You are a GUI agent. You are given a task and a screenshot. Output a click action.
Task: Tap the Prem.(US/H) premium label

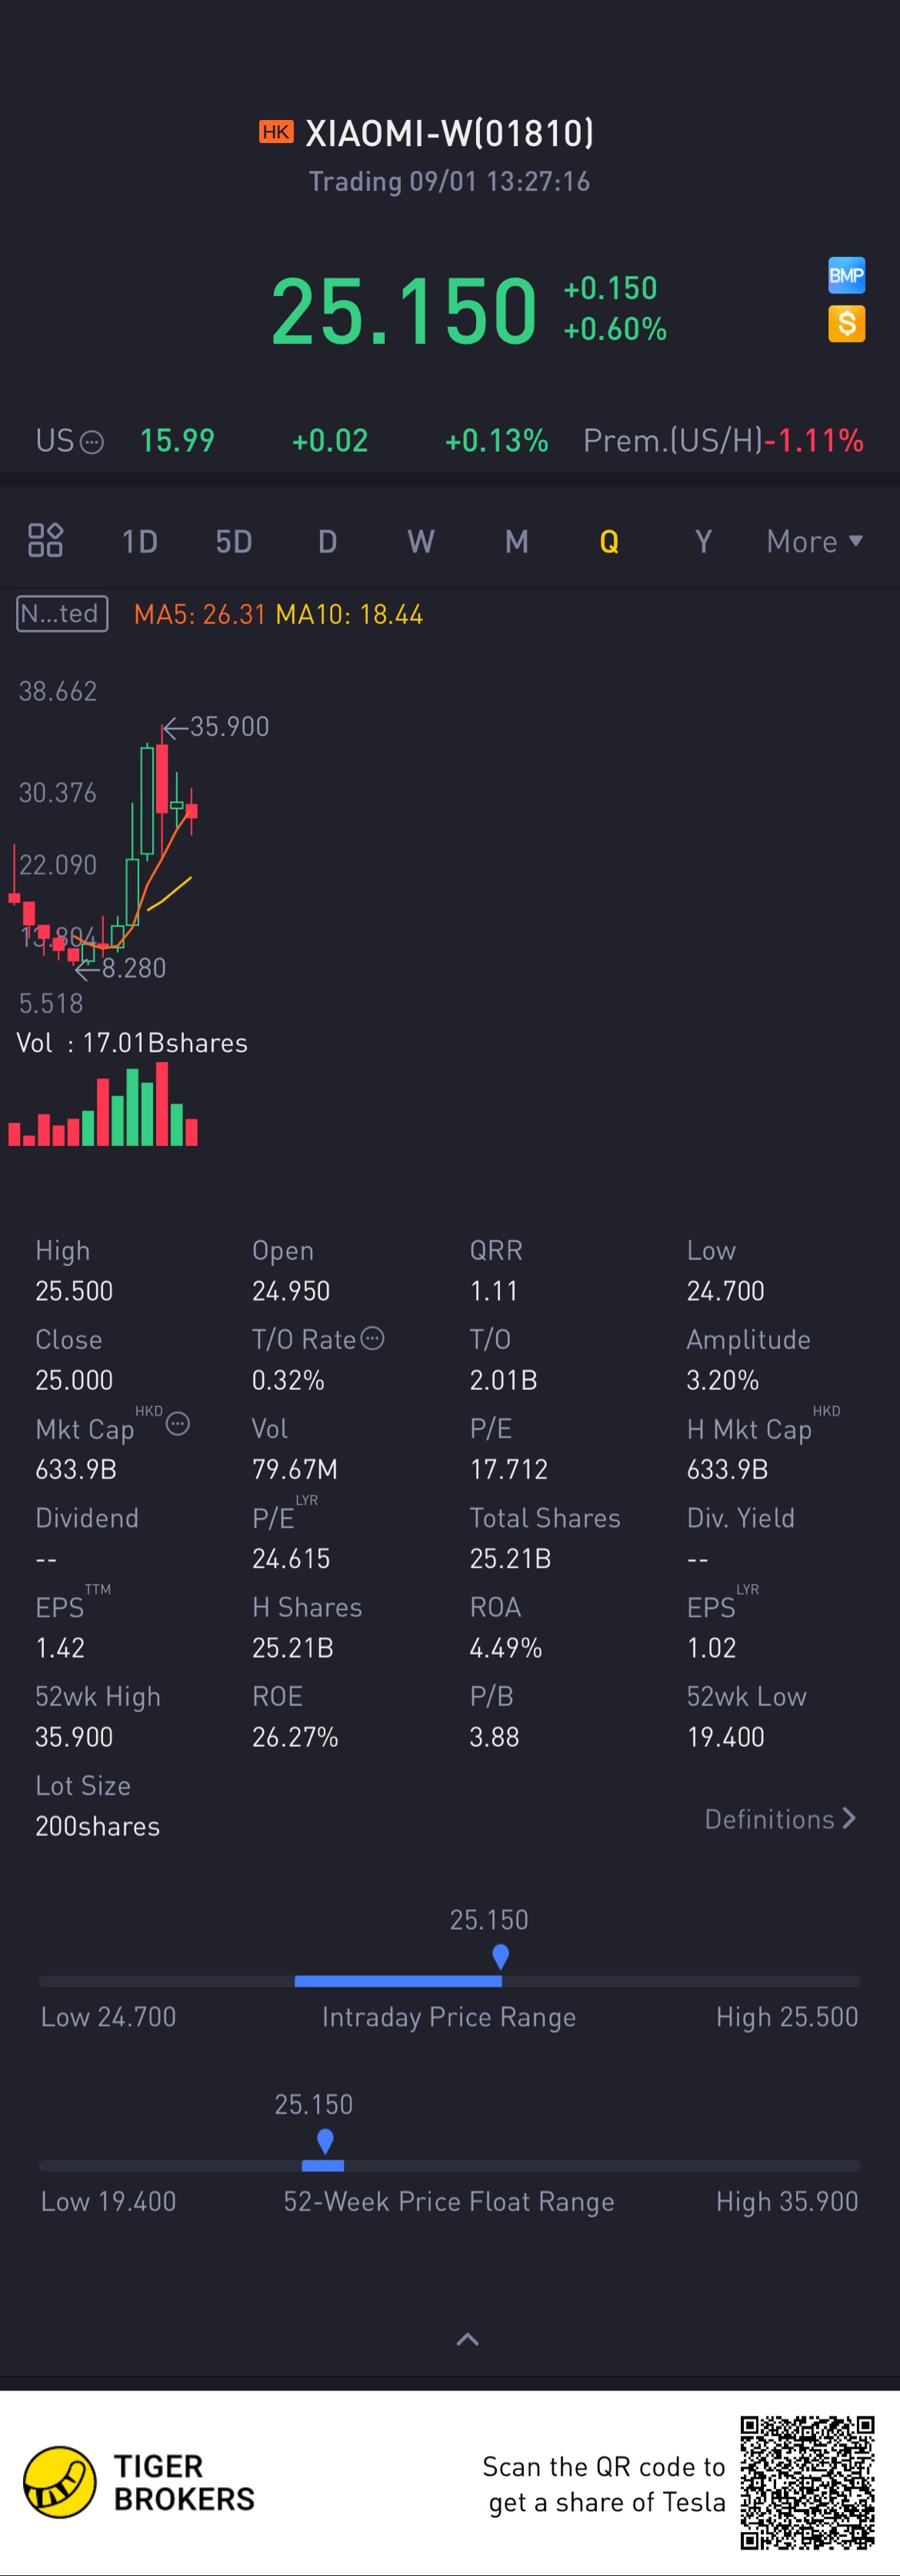(672, 440)
